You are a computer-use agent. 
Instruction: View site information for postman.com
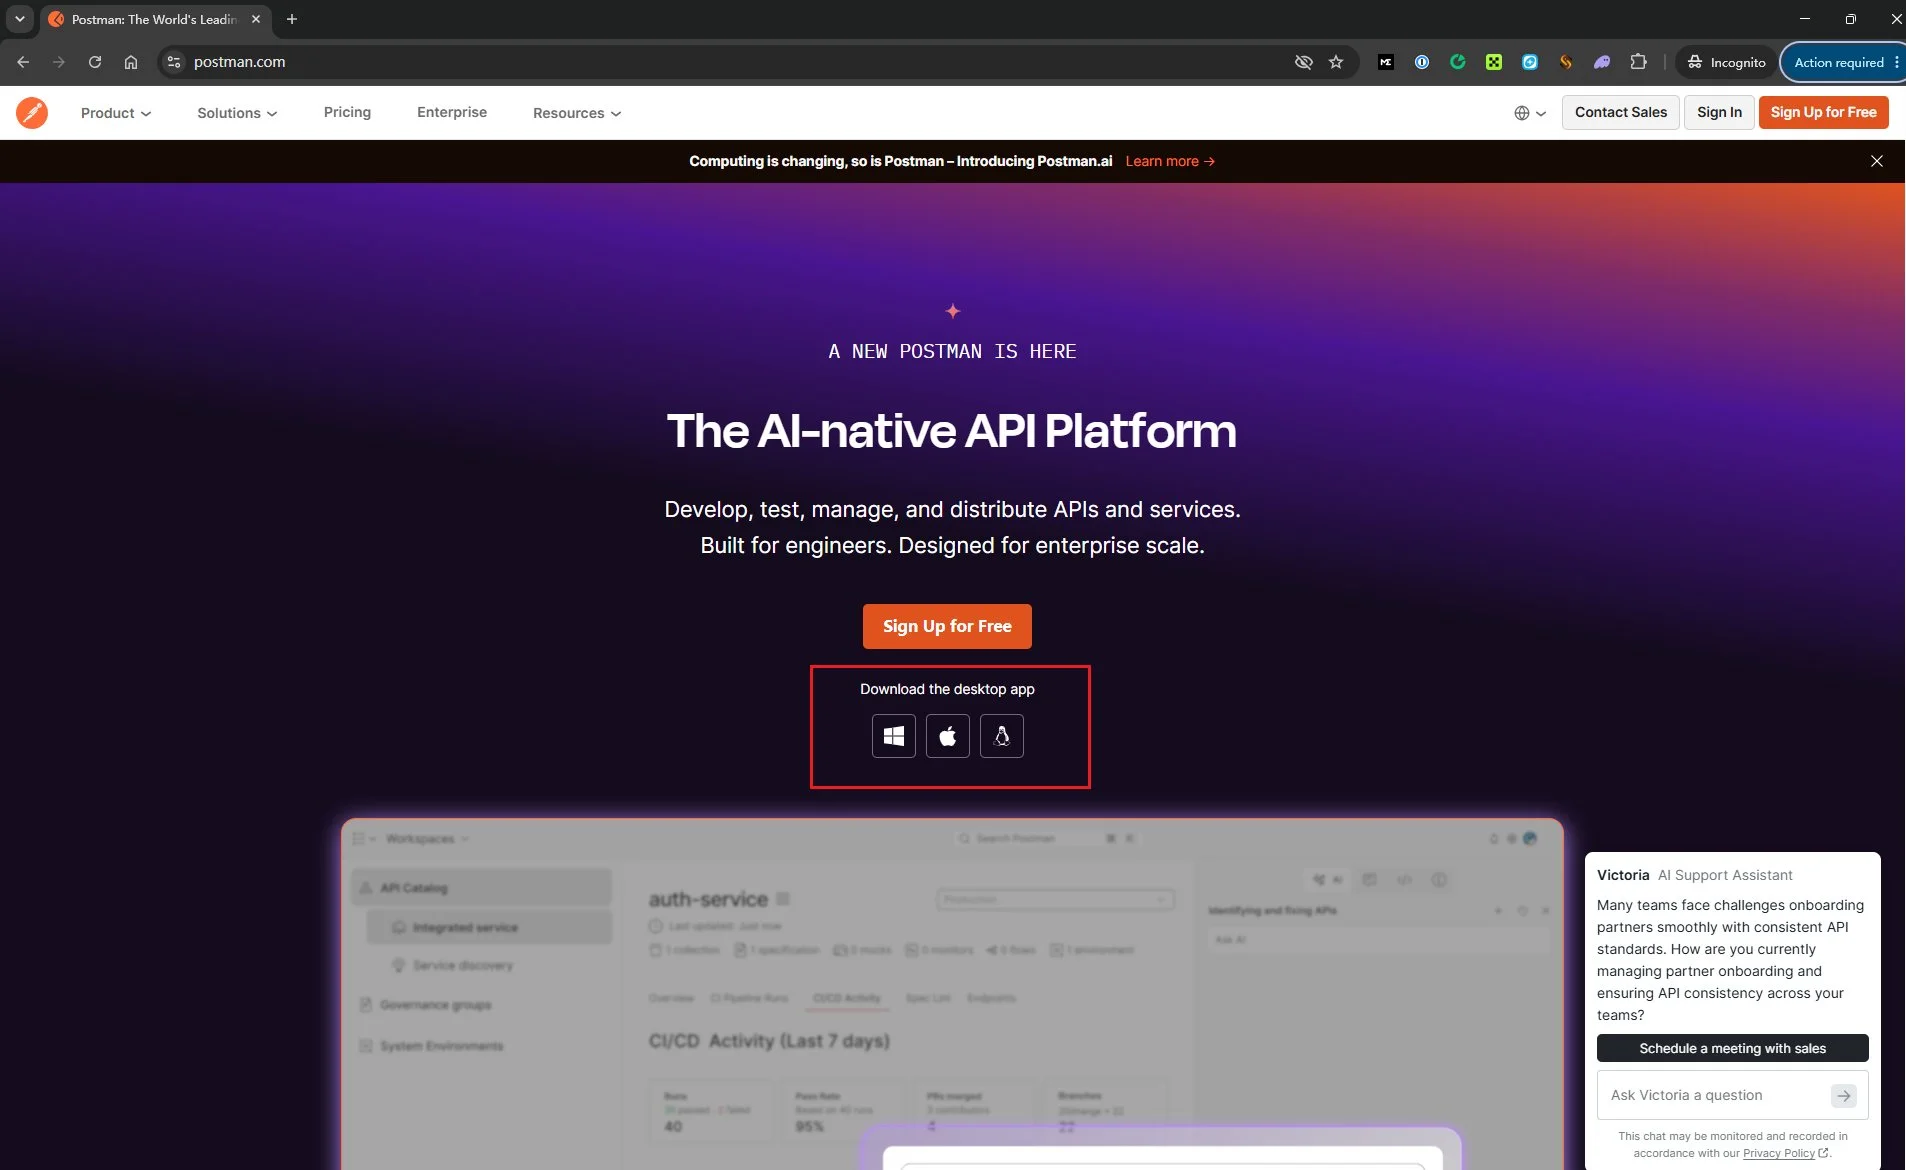coord(174,62)
